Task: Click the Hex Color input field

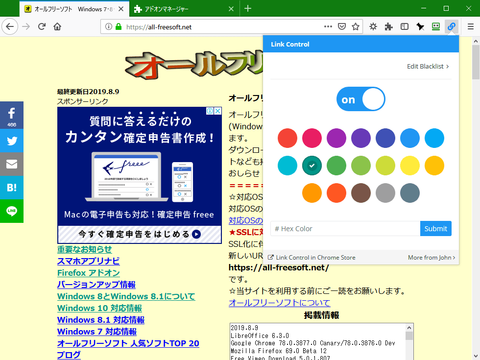Action: click(x=345, y=228)
